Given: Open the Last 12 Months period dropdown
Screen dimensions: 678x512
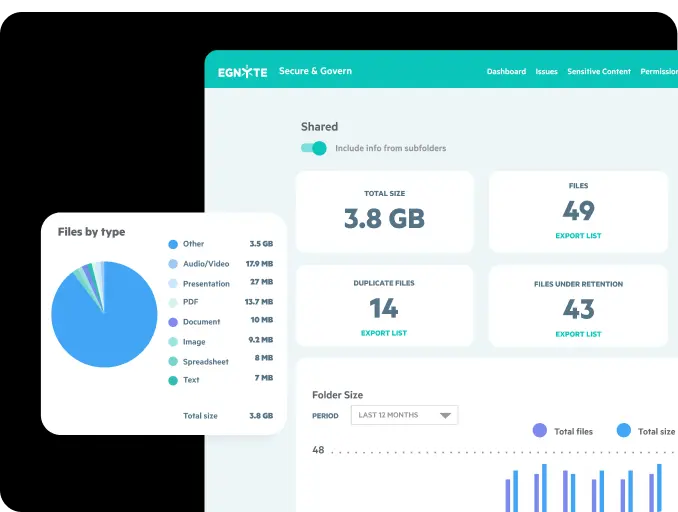Looking at the screenshot, I should 404,415.
